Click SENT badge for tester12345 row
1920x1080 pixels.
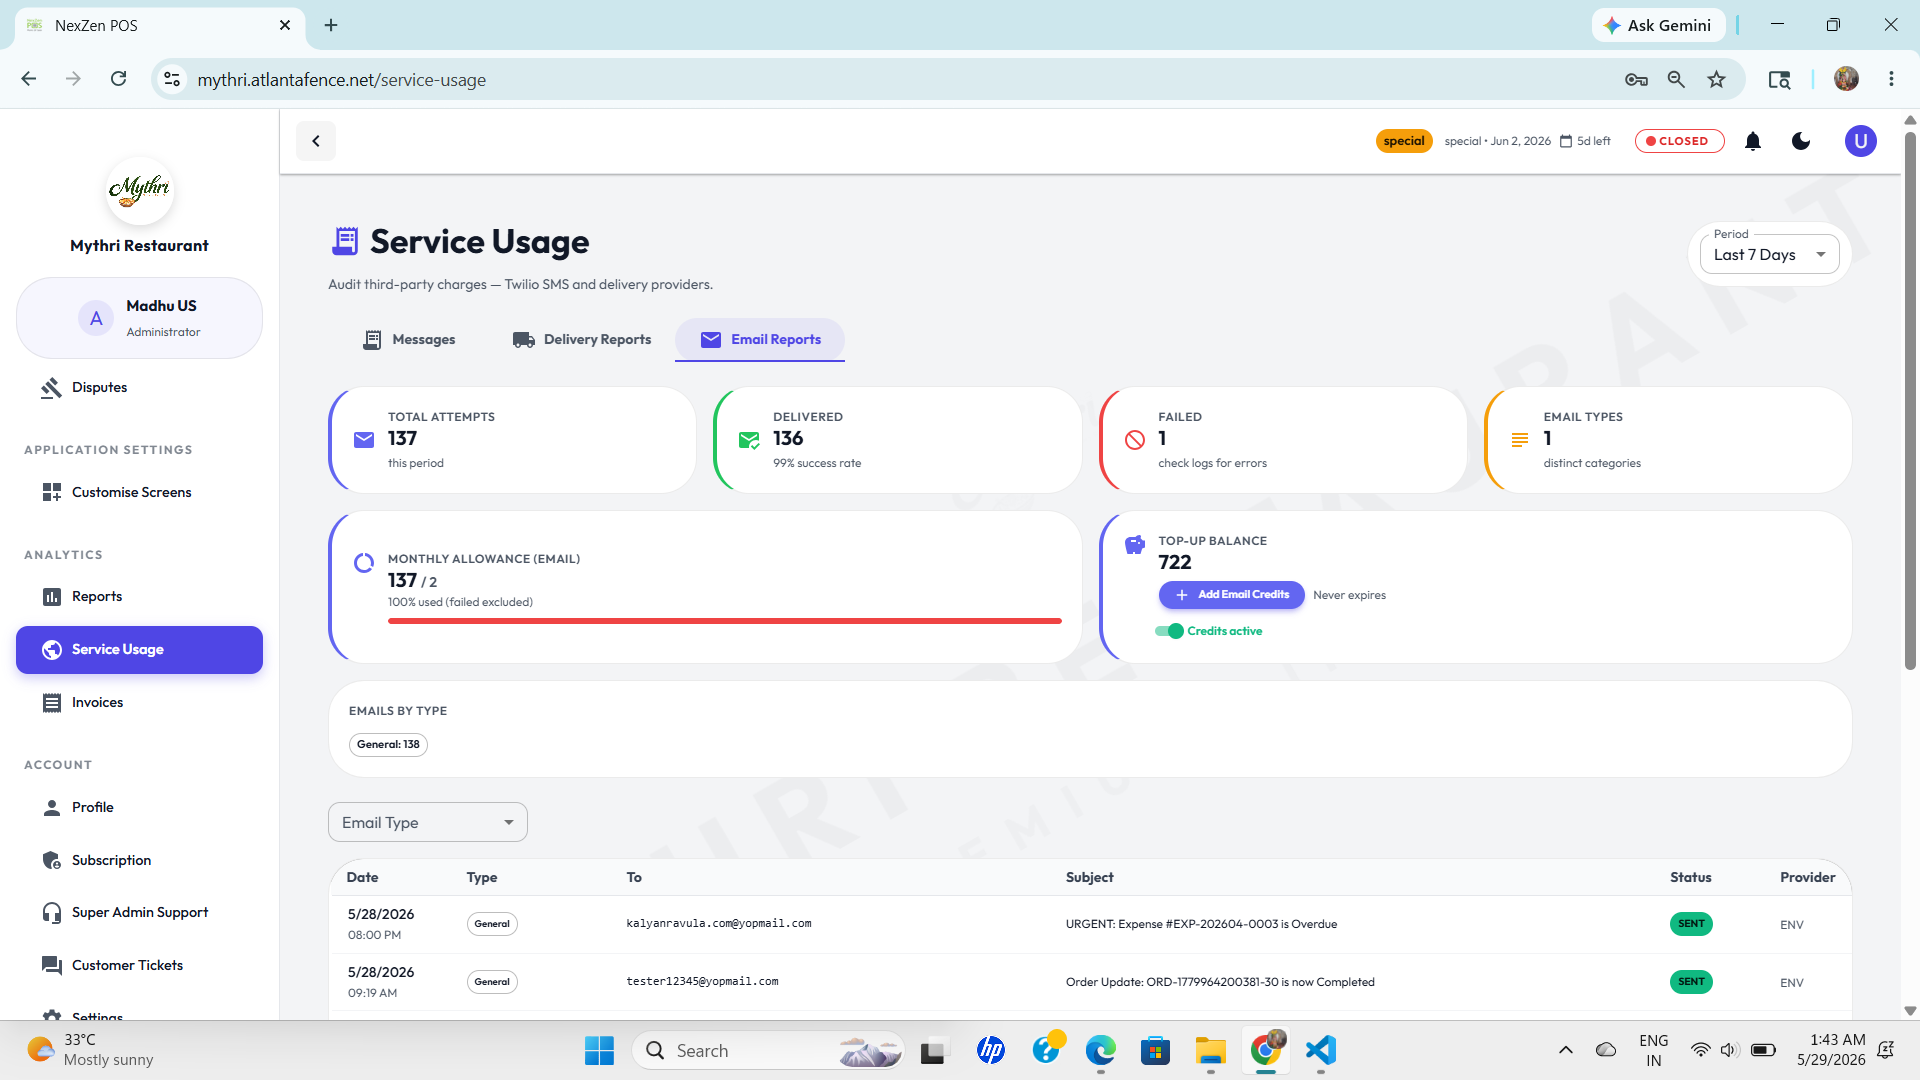pos(1691,982)
